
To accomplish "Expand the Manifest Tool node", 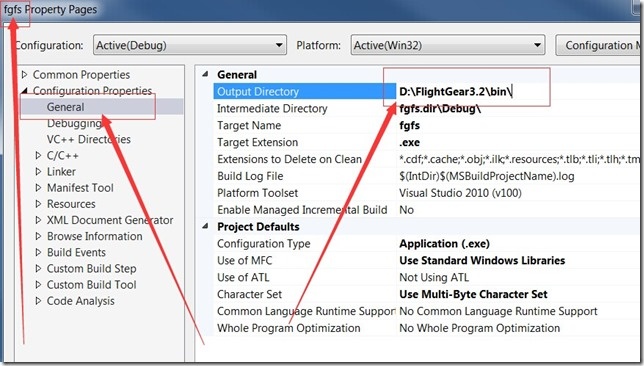I will click(38, 188).
